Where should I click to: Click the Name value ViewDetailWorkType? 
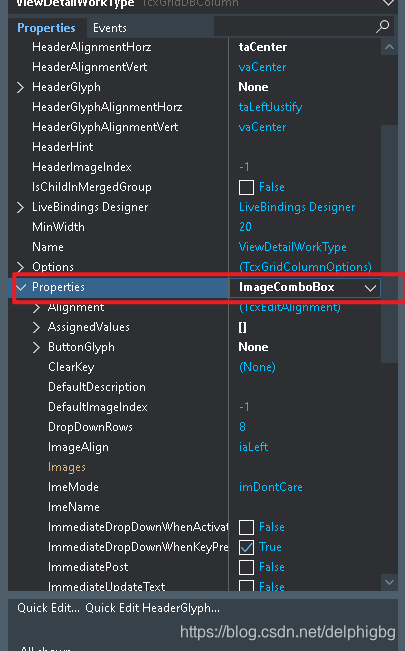(x=292, y=247)
